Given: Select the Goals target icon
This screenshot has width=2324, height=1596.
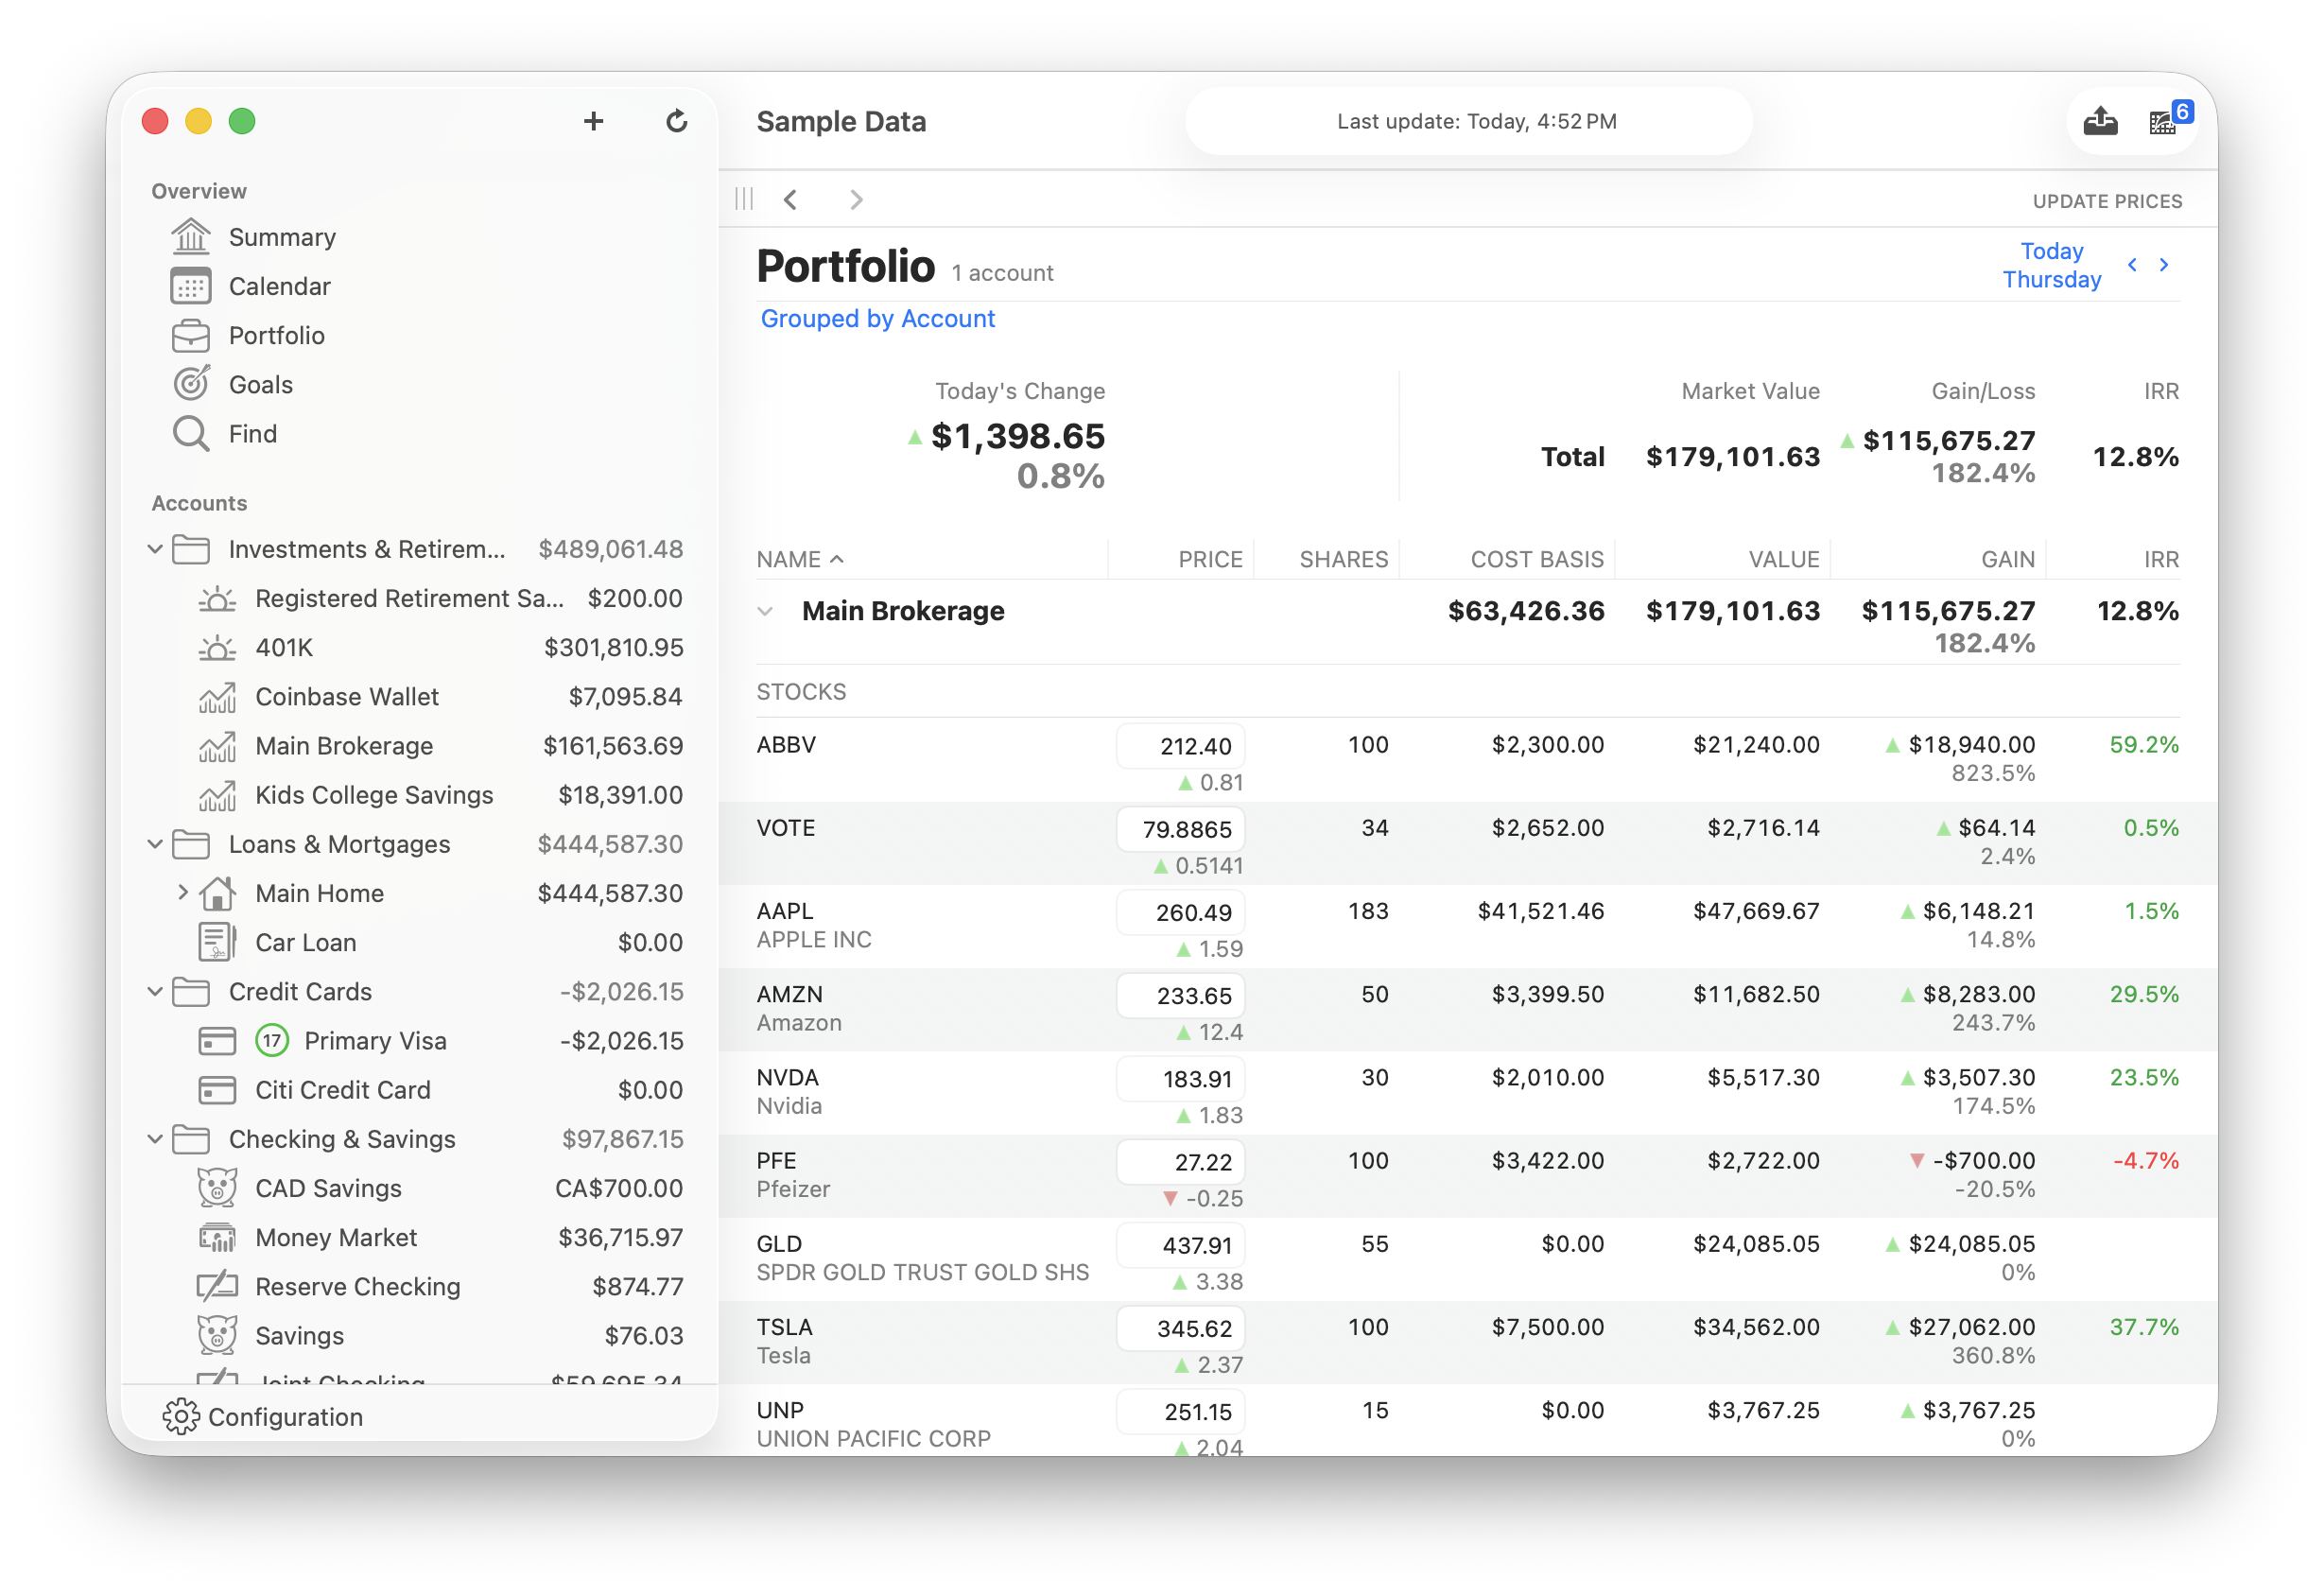Looking at the screenshot, I should (x=191, y=384).
